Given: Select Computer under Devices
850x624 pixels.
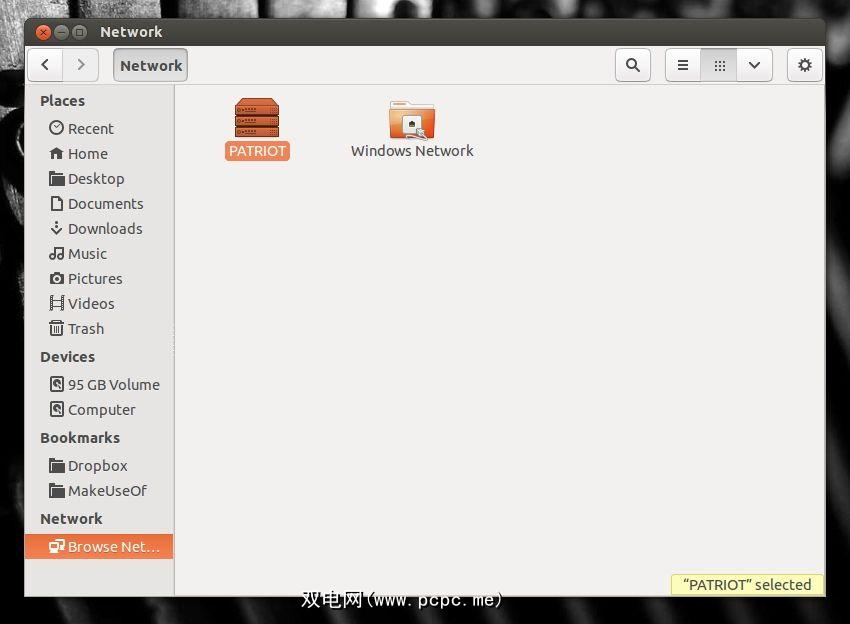Looking at the screenshot, I should point(99,409).
